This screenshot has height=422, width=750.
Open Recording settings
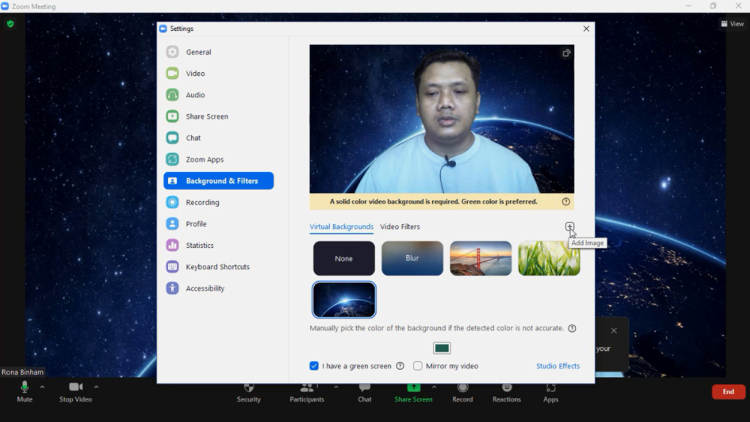pyautogui.click(x=219, y=202)
